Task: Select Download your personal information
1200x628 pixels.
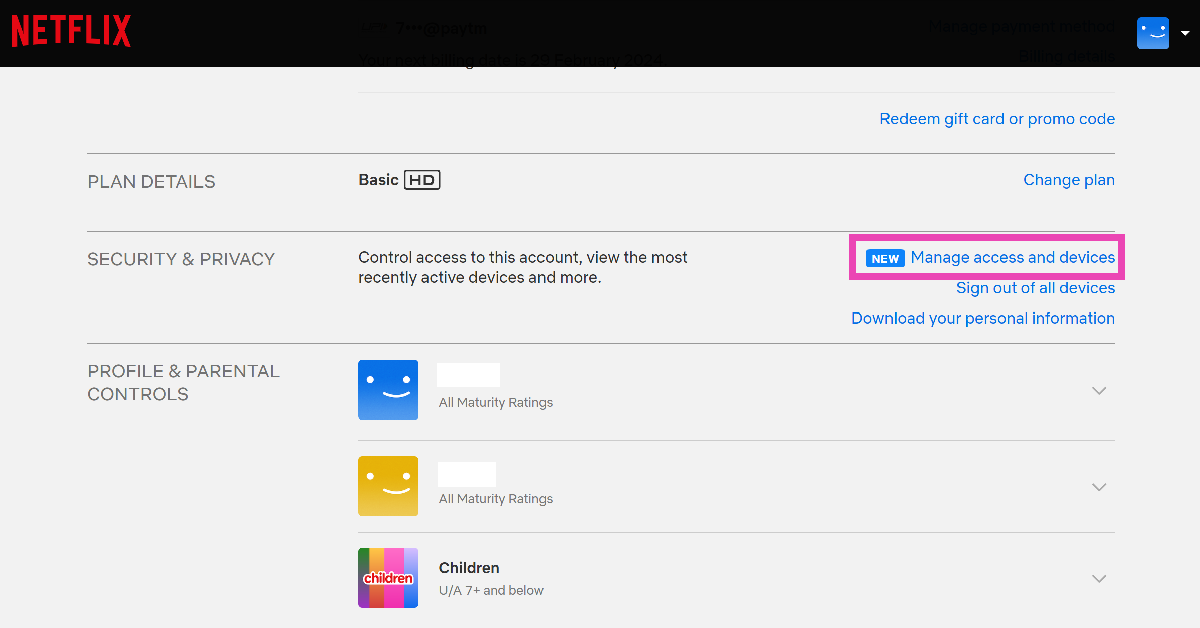Action: (983, 318)
